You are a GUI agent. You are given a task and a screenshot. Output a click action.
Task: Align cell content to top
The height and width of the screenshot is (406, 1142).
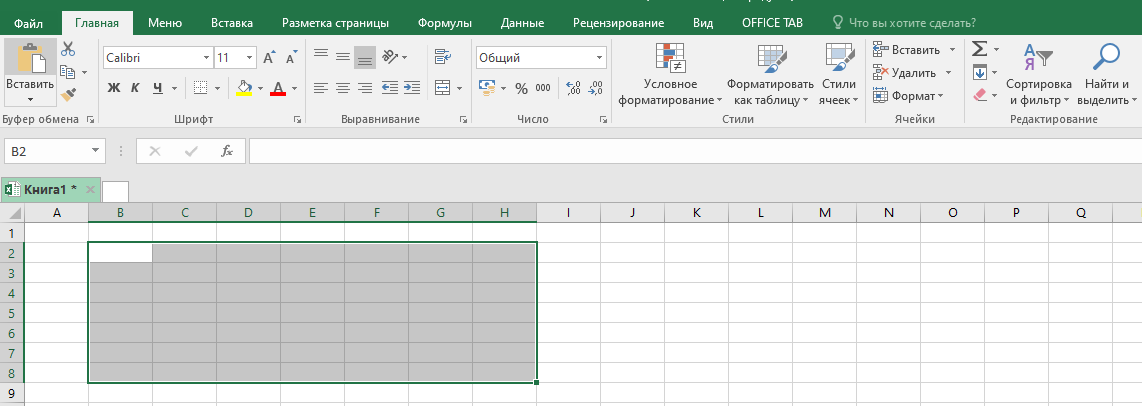click(x=320, y=56)
